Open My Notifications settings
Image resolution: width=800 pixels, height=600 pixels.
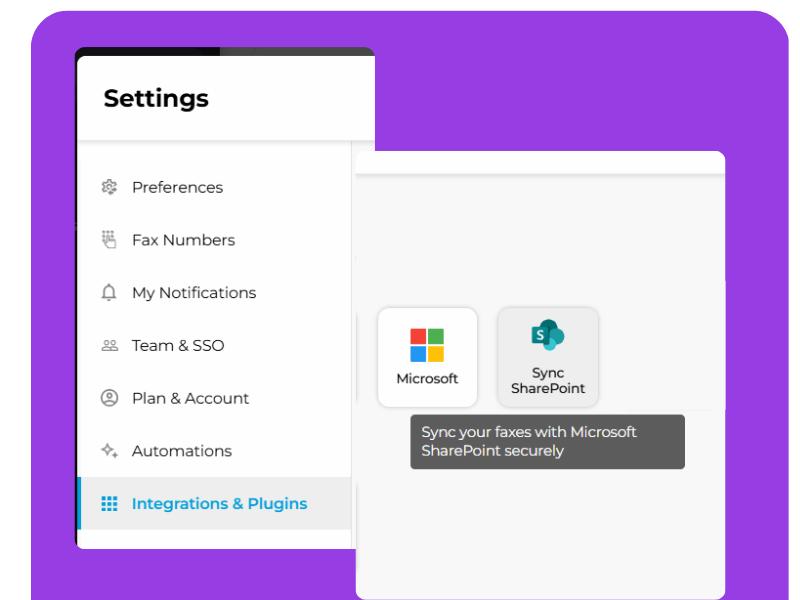point(215,293)
